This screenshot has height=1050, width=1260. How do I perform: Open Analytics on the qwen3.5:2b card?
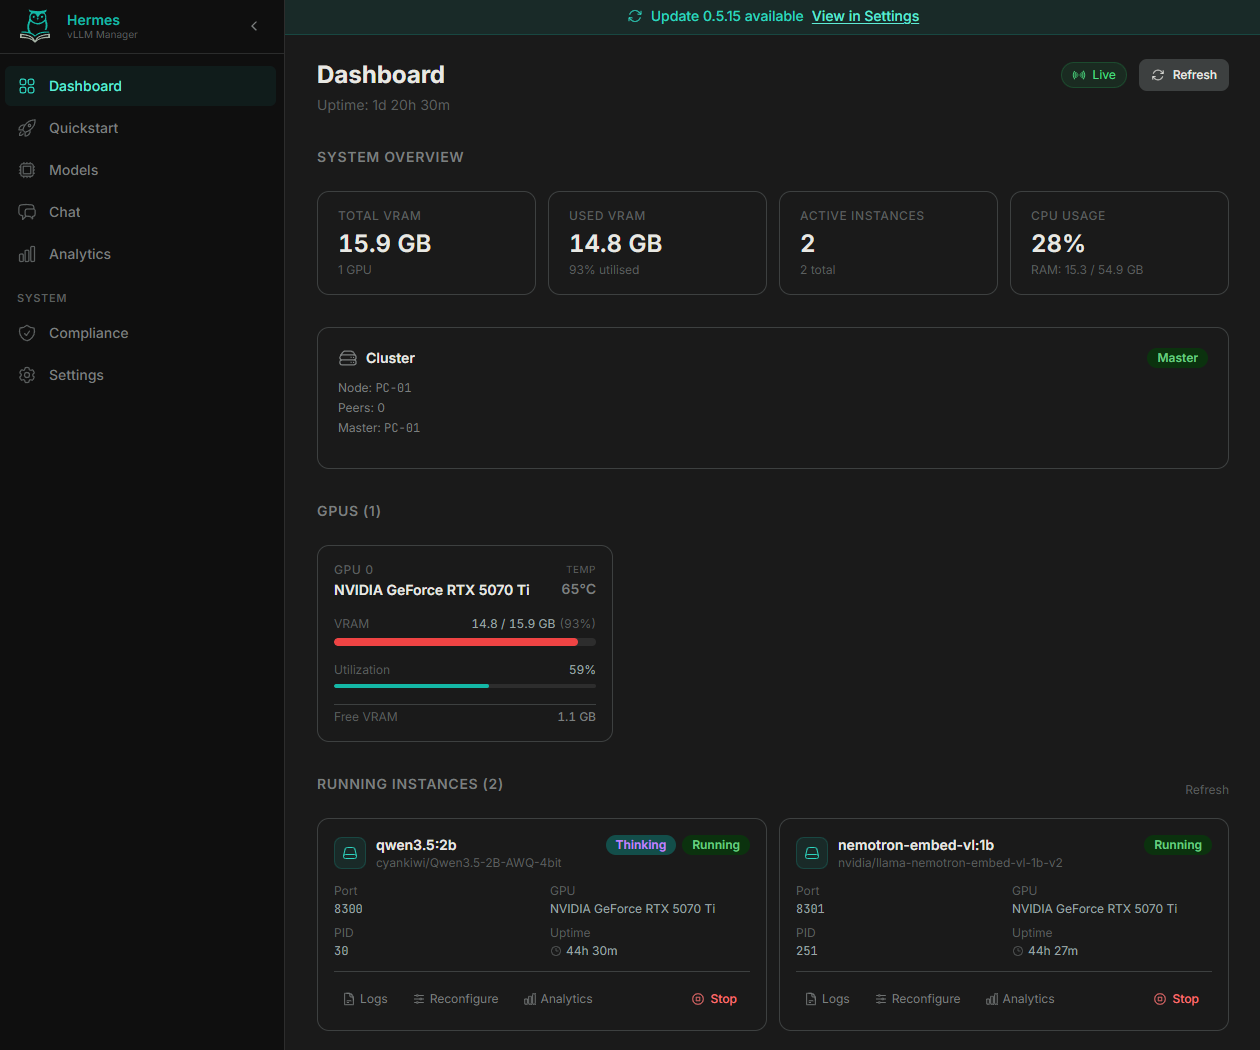pos(558,998)
